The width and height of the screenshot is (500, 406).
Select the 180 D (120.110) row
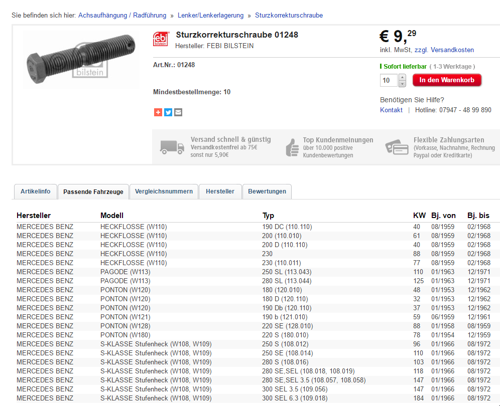click(256, 299)
